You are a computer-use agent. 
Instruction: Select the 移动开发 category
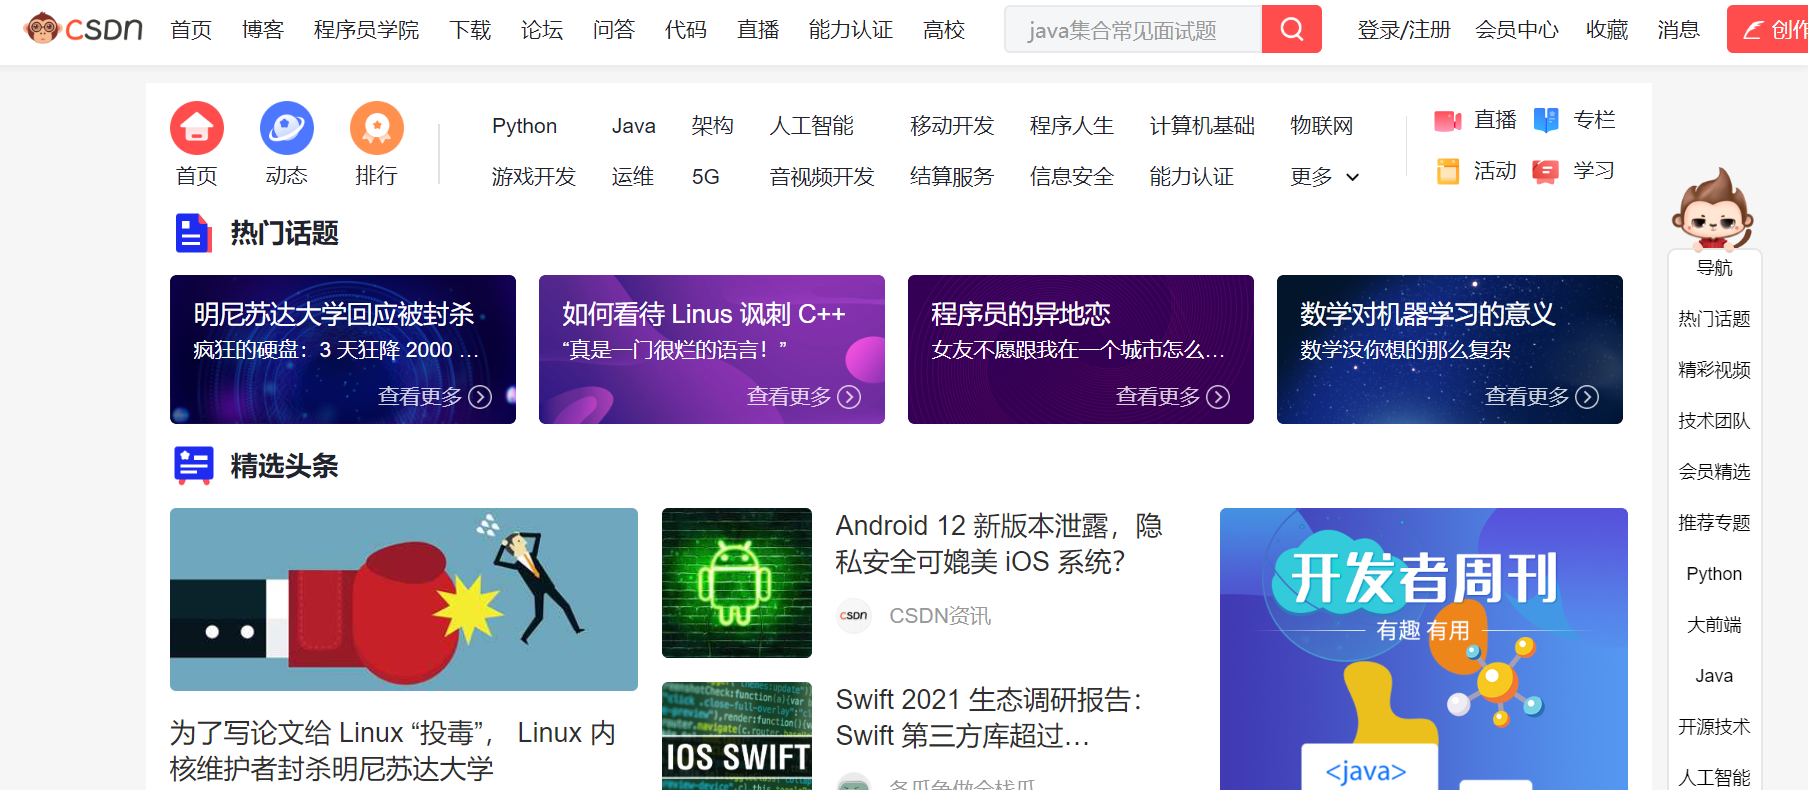[x=952, y=126]
